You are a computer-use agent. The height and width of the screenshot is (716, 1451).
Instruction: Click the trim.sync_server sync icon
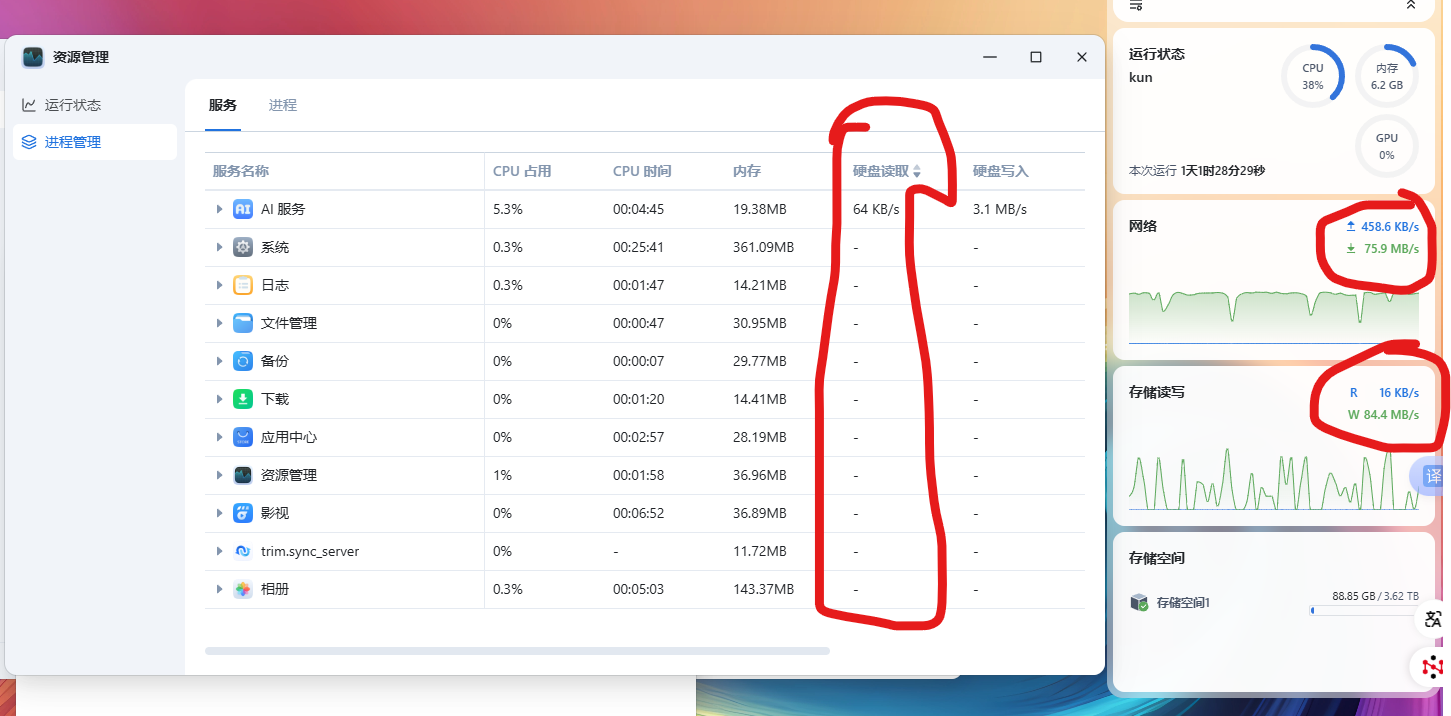[243, 551]
